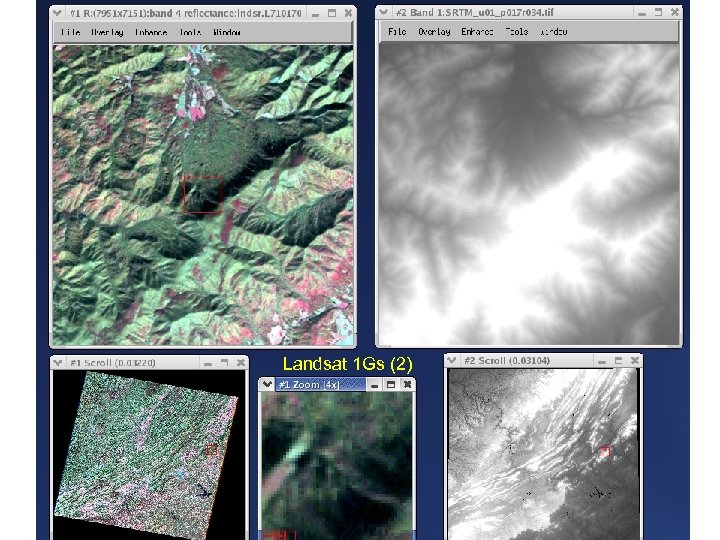Image resolution: width=720 pixels, height=540 pixels.
Task: Open Overlay menu in window #1
Action: pyautogui.click(x=107, y=32)
